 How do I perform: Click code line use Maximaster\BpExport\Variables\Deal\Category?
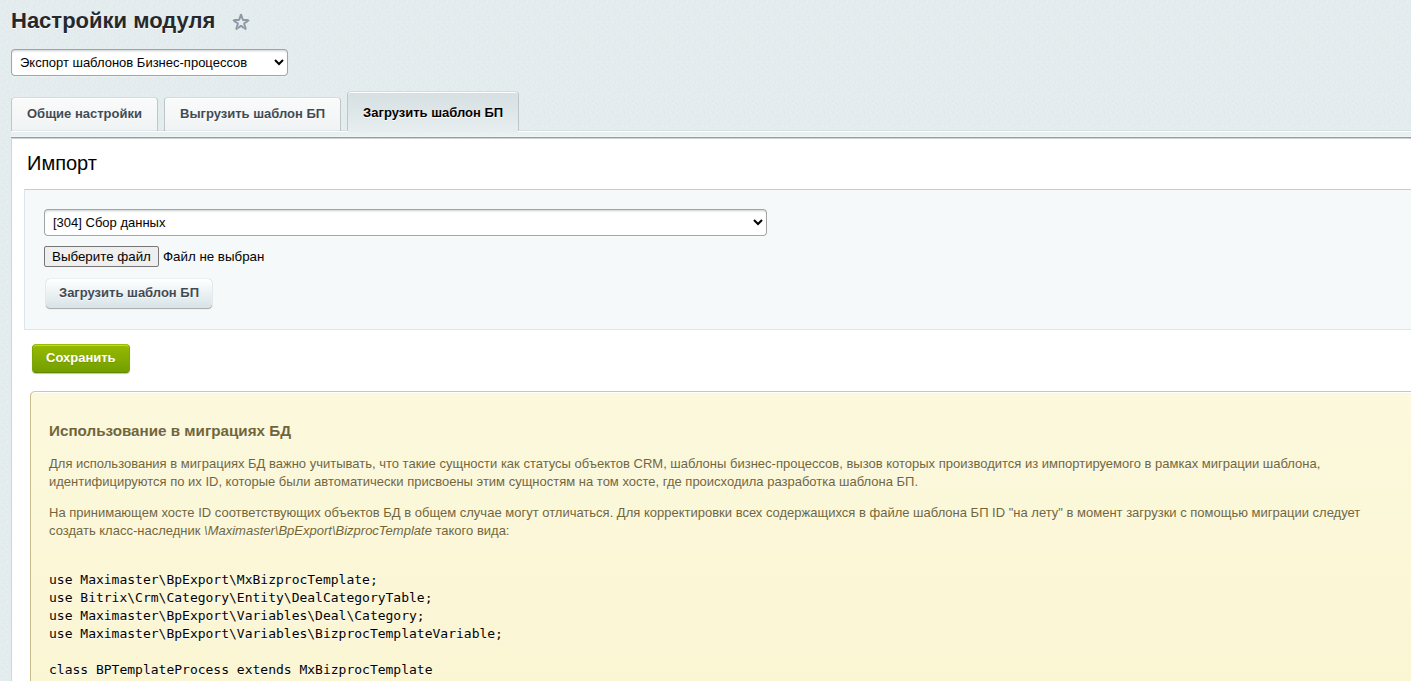point(237,615)
